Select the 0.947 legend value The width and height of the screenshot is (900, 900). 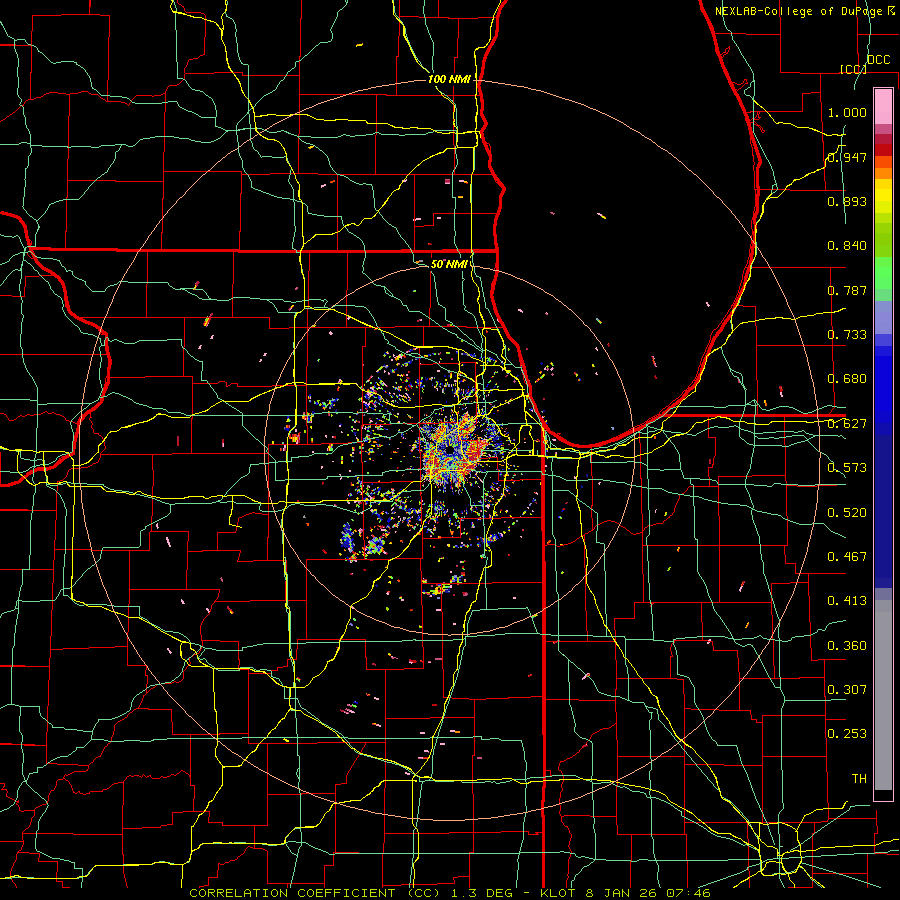point(847,157)
